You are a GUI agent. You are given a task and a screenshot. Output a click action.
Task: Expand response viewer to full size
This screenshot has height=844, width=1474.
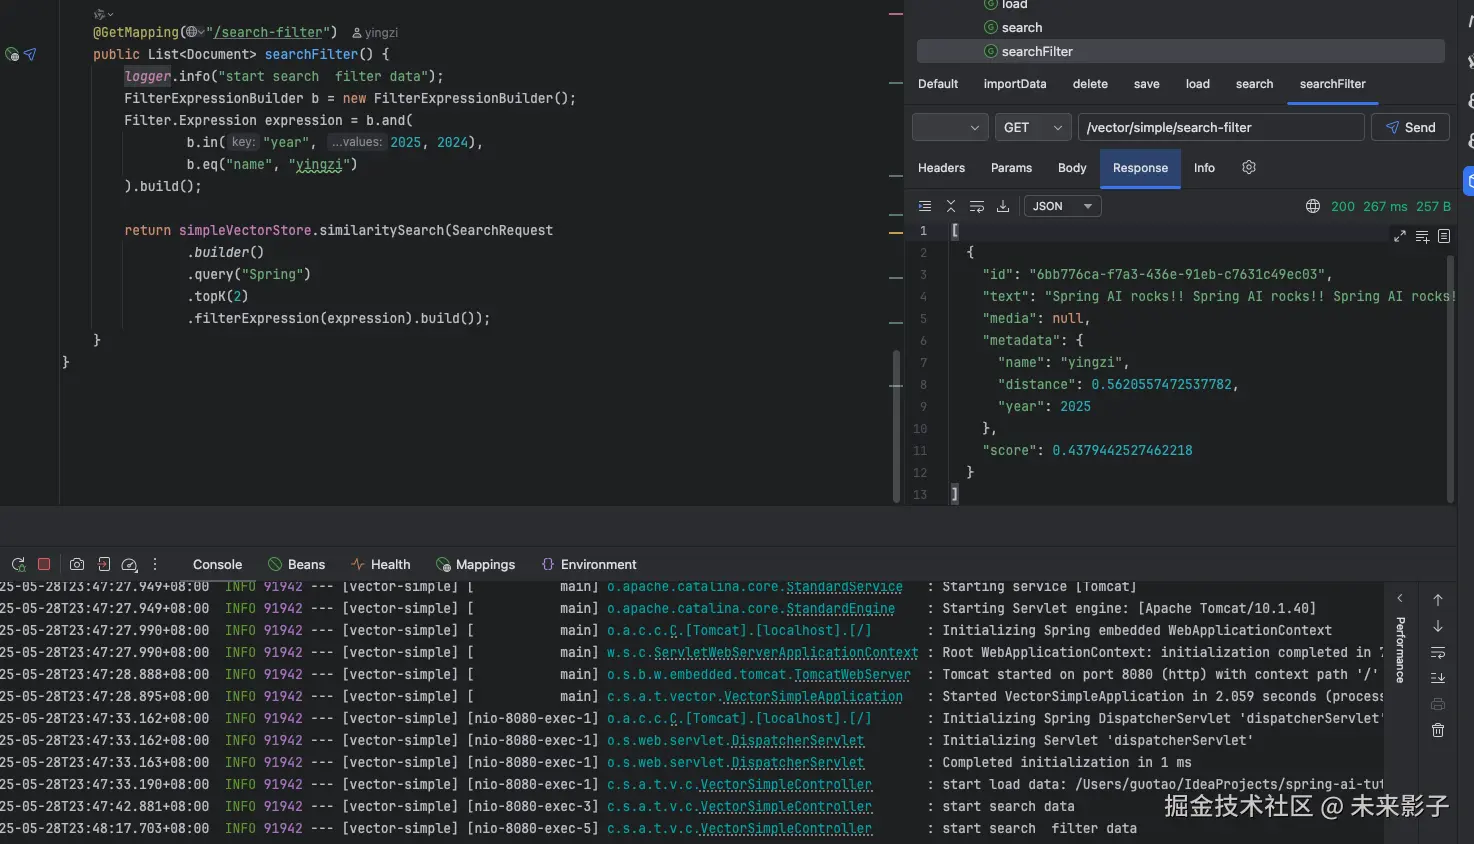pyautogui.click(x=1399, y=236)
